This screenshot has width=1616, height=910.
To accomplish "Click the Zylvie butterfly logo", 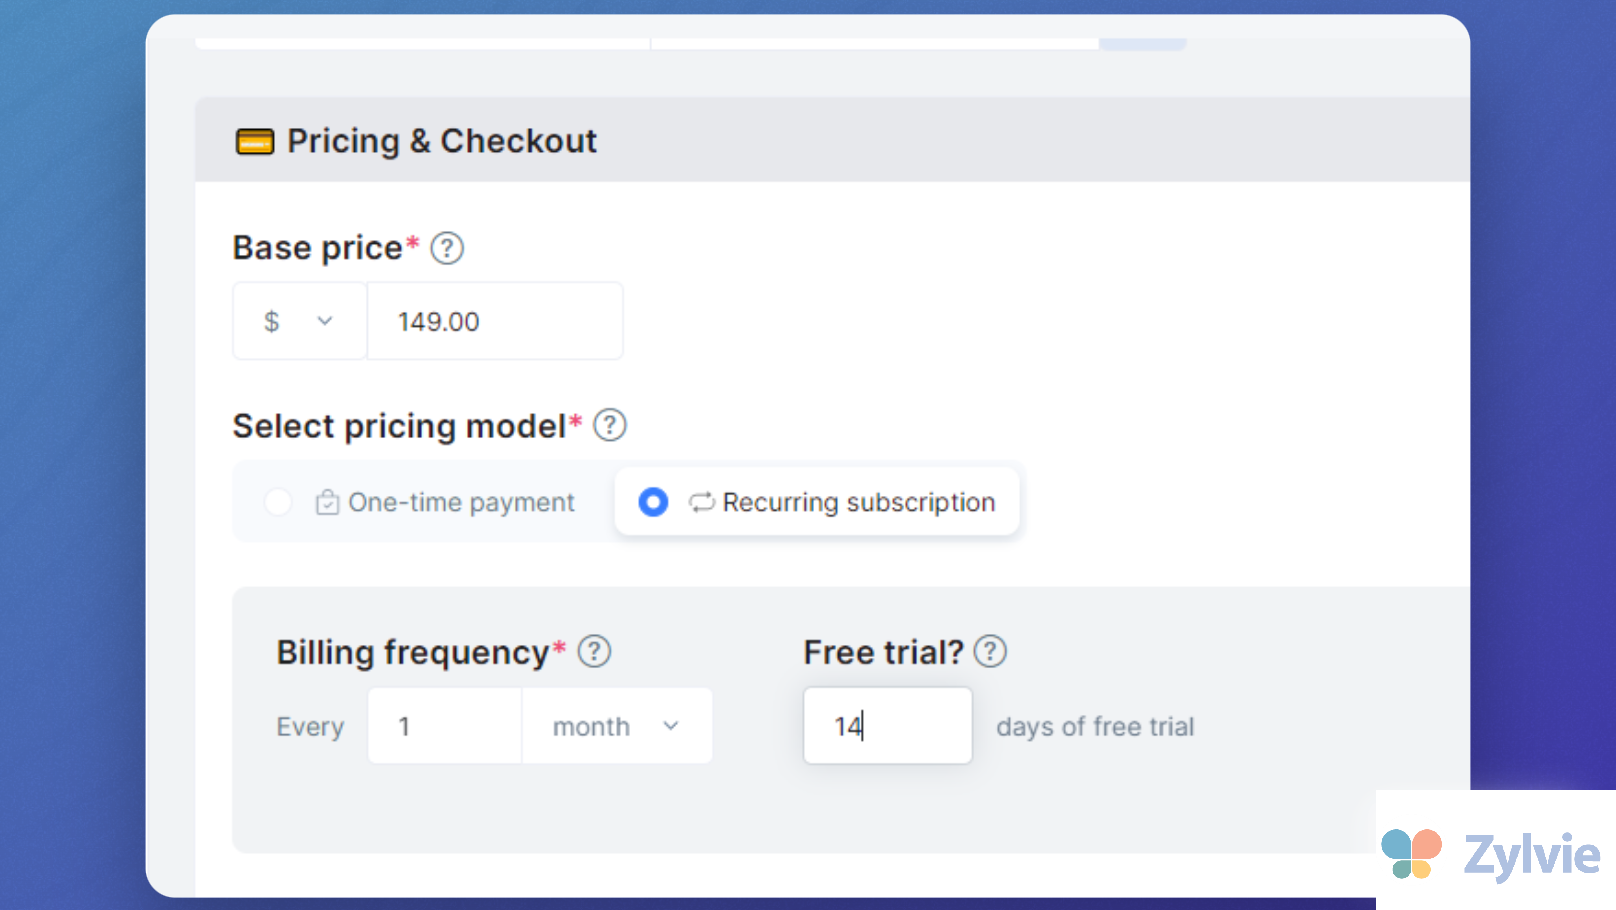I will [x=1411, y=854].
